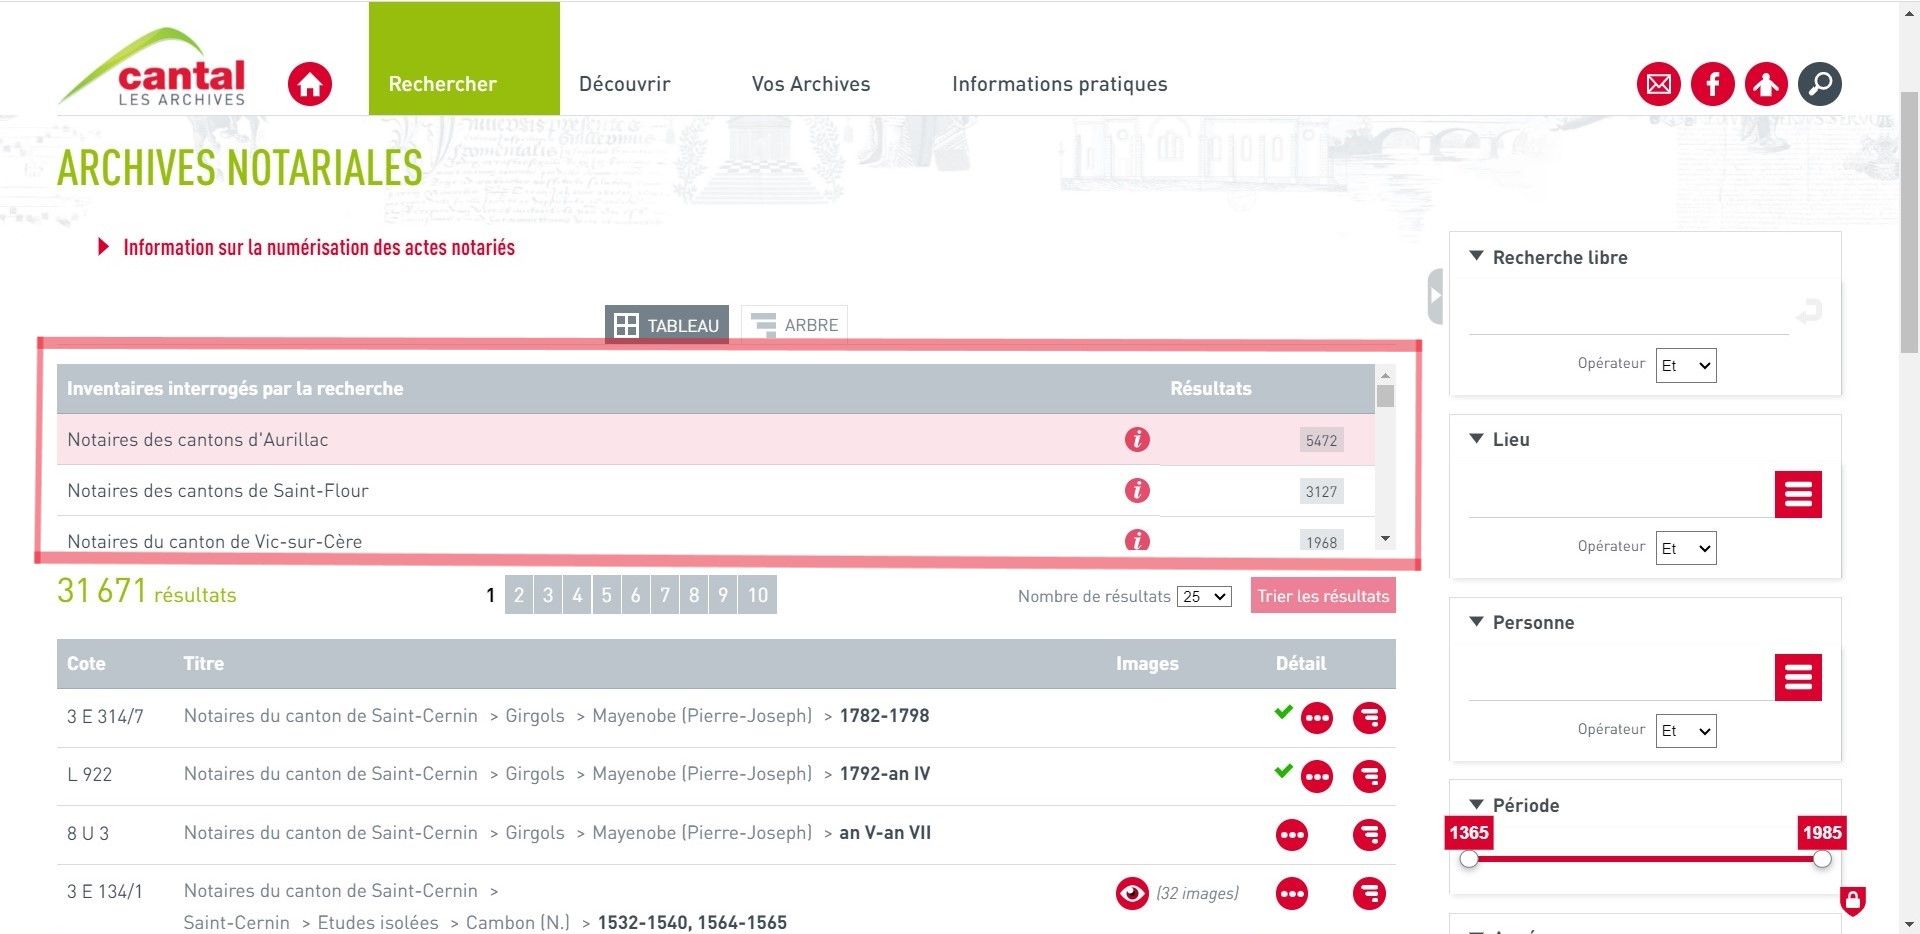The height and width of the screenshot is (934, 1920).
Task: Click the tree locate icon for L 922
Action: pyautogui.click(x=1369, y=776)
